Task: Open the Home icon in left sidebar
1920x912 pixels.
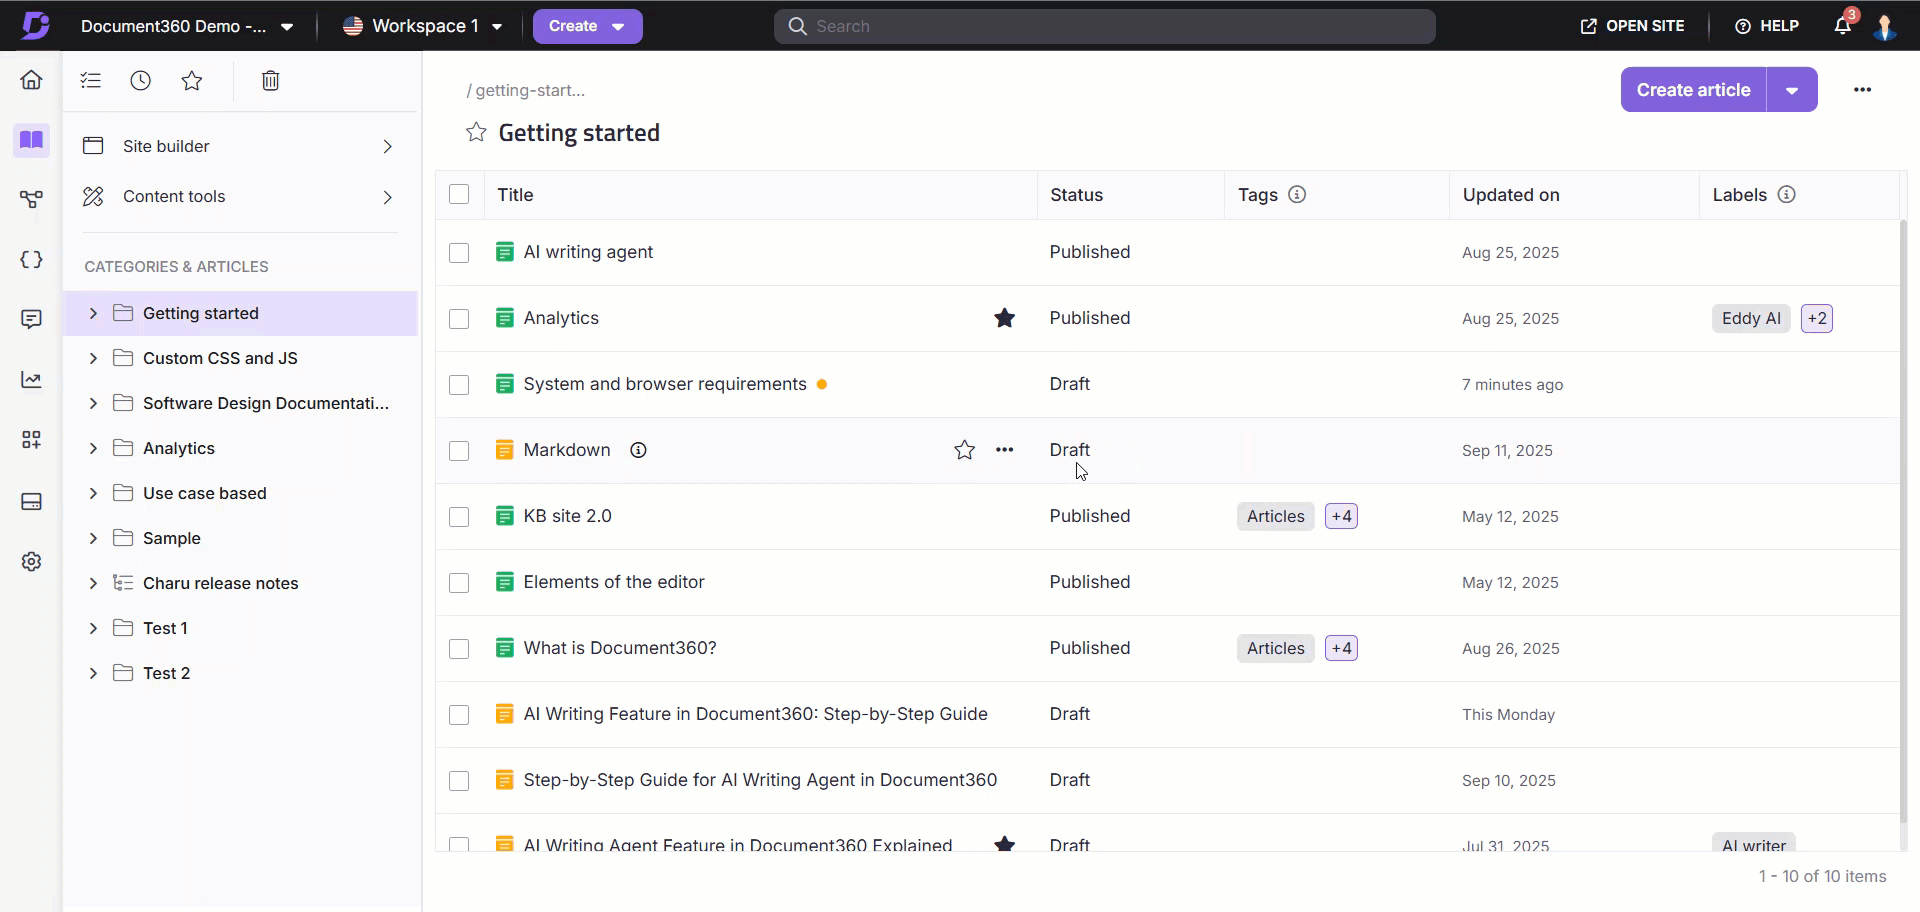Action: tap(31, 80)
